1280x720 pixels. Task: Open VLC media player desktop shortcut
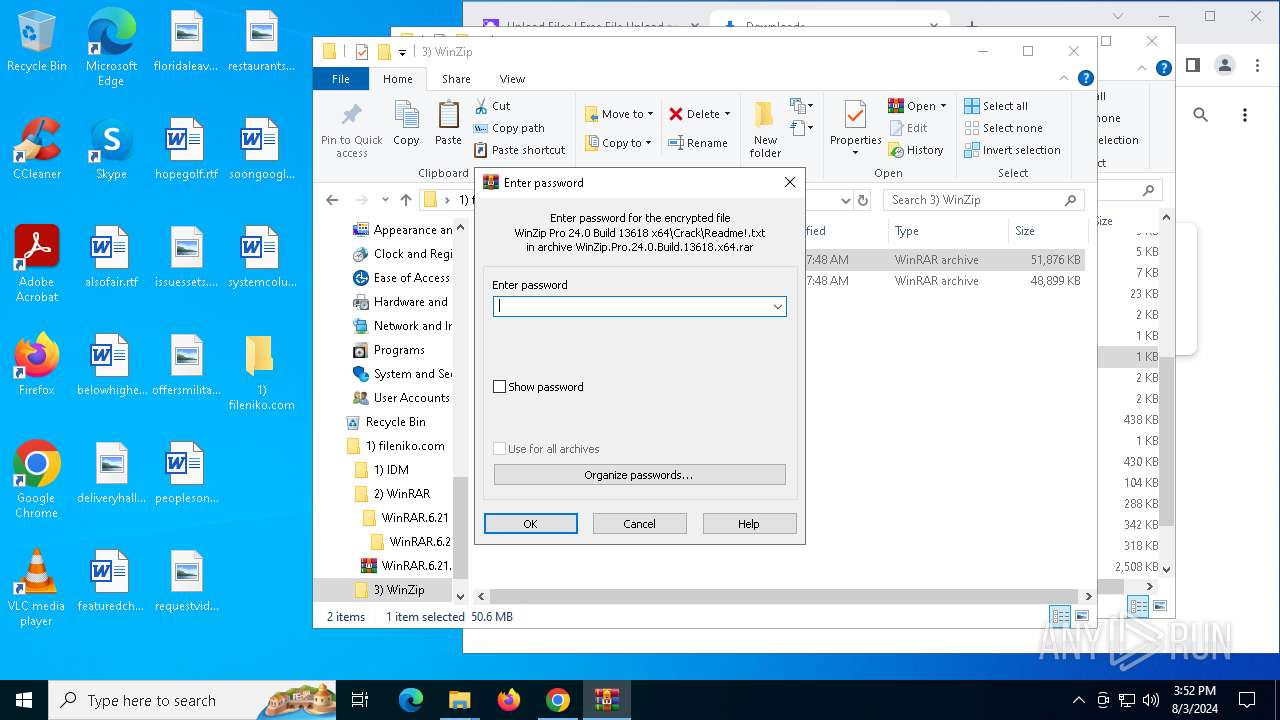click(37, 588)
